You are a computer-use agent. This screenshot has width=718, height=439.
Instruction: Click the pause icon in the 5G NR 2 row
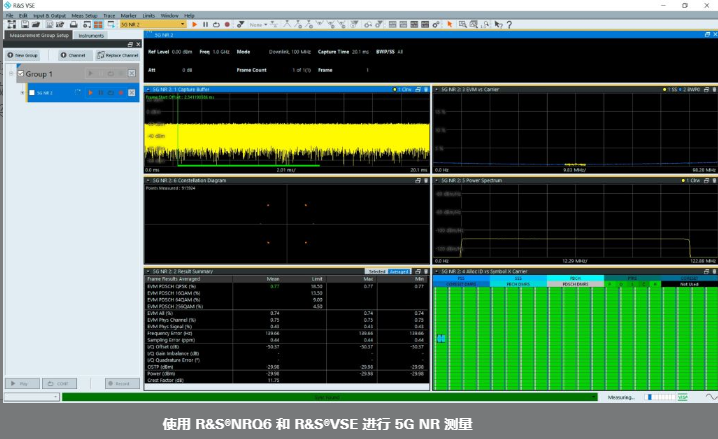tap(101, 92)
